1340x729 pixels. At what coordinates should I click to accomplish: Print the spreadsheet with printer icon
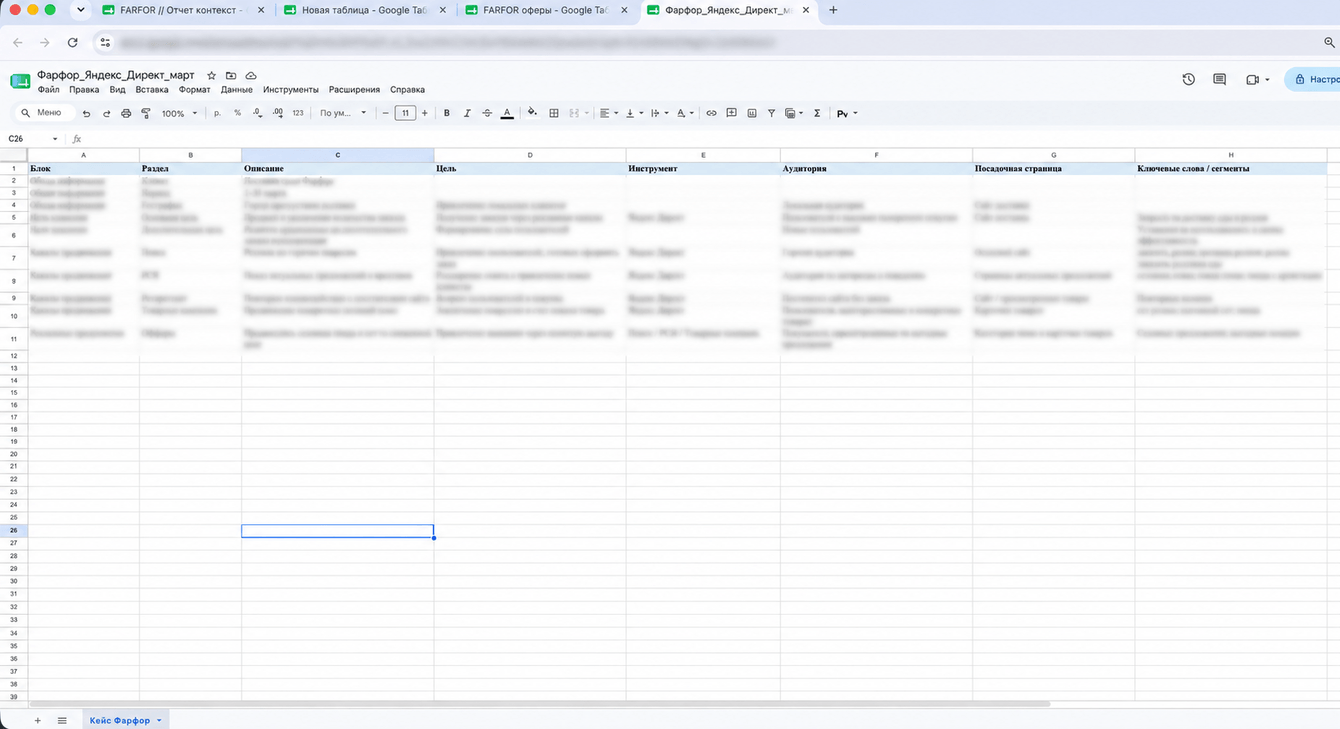(126, 113)
